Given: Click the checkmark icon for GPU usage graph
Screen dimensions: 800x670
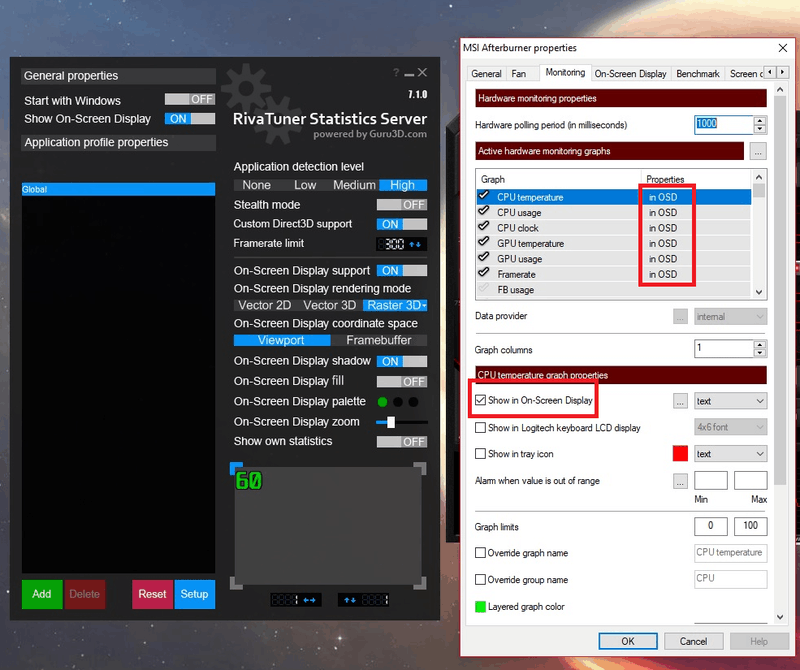Looking at the screenshot, I should [483, 257].
